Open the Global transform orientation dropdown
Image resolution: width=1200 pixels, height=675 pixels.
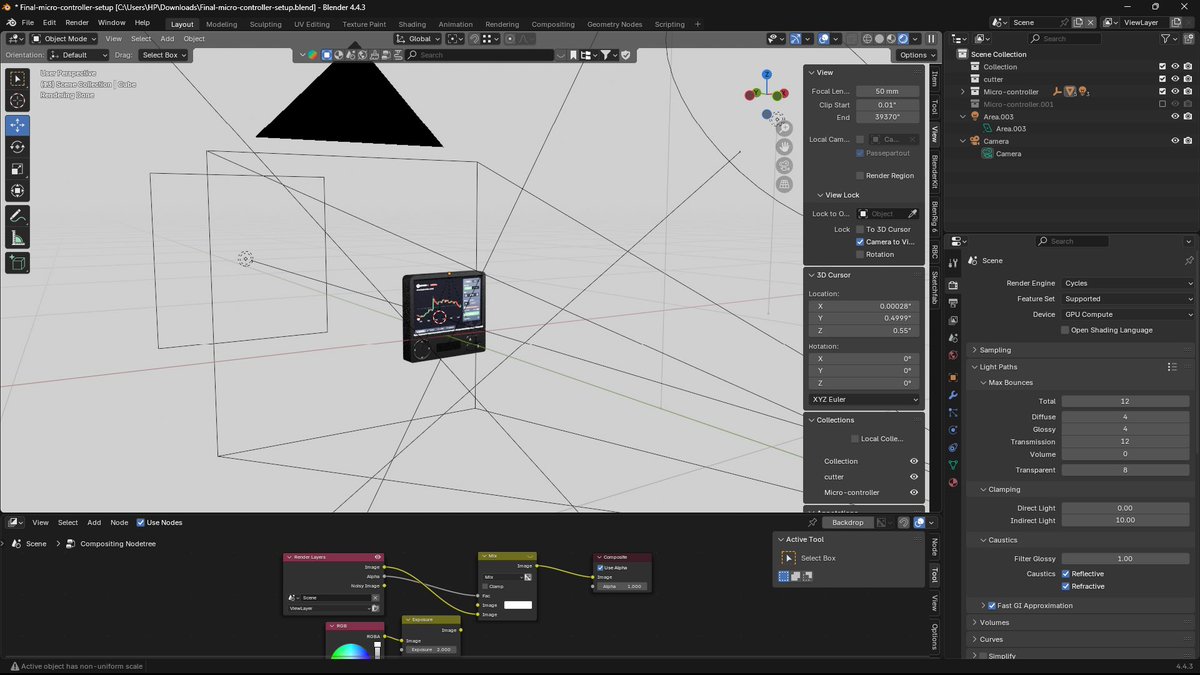(x=418, y=39)
